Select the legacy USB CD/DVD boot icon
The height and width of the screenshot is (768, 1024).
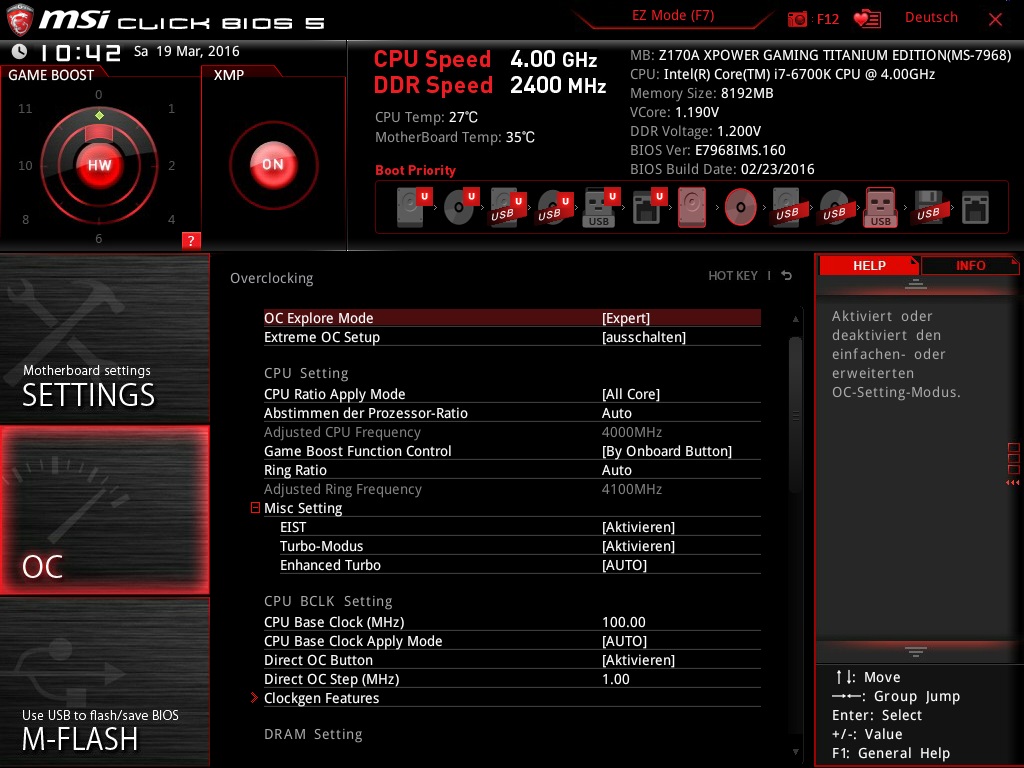pos(835,208)
